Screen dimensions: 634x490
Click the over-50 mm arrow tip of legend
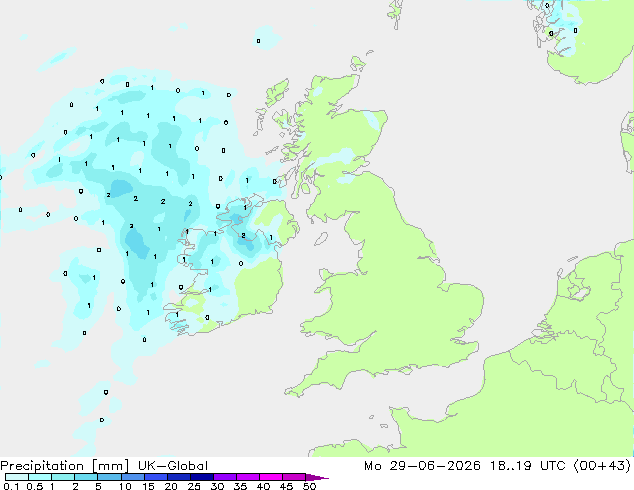(317, 477)
